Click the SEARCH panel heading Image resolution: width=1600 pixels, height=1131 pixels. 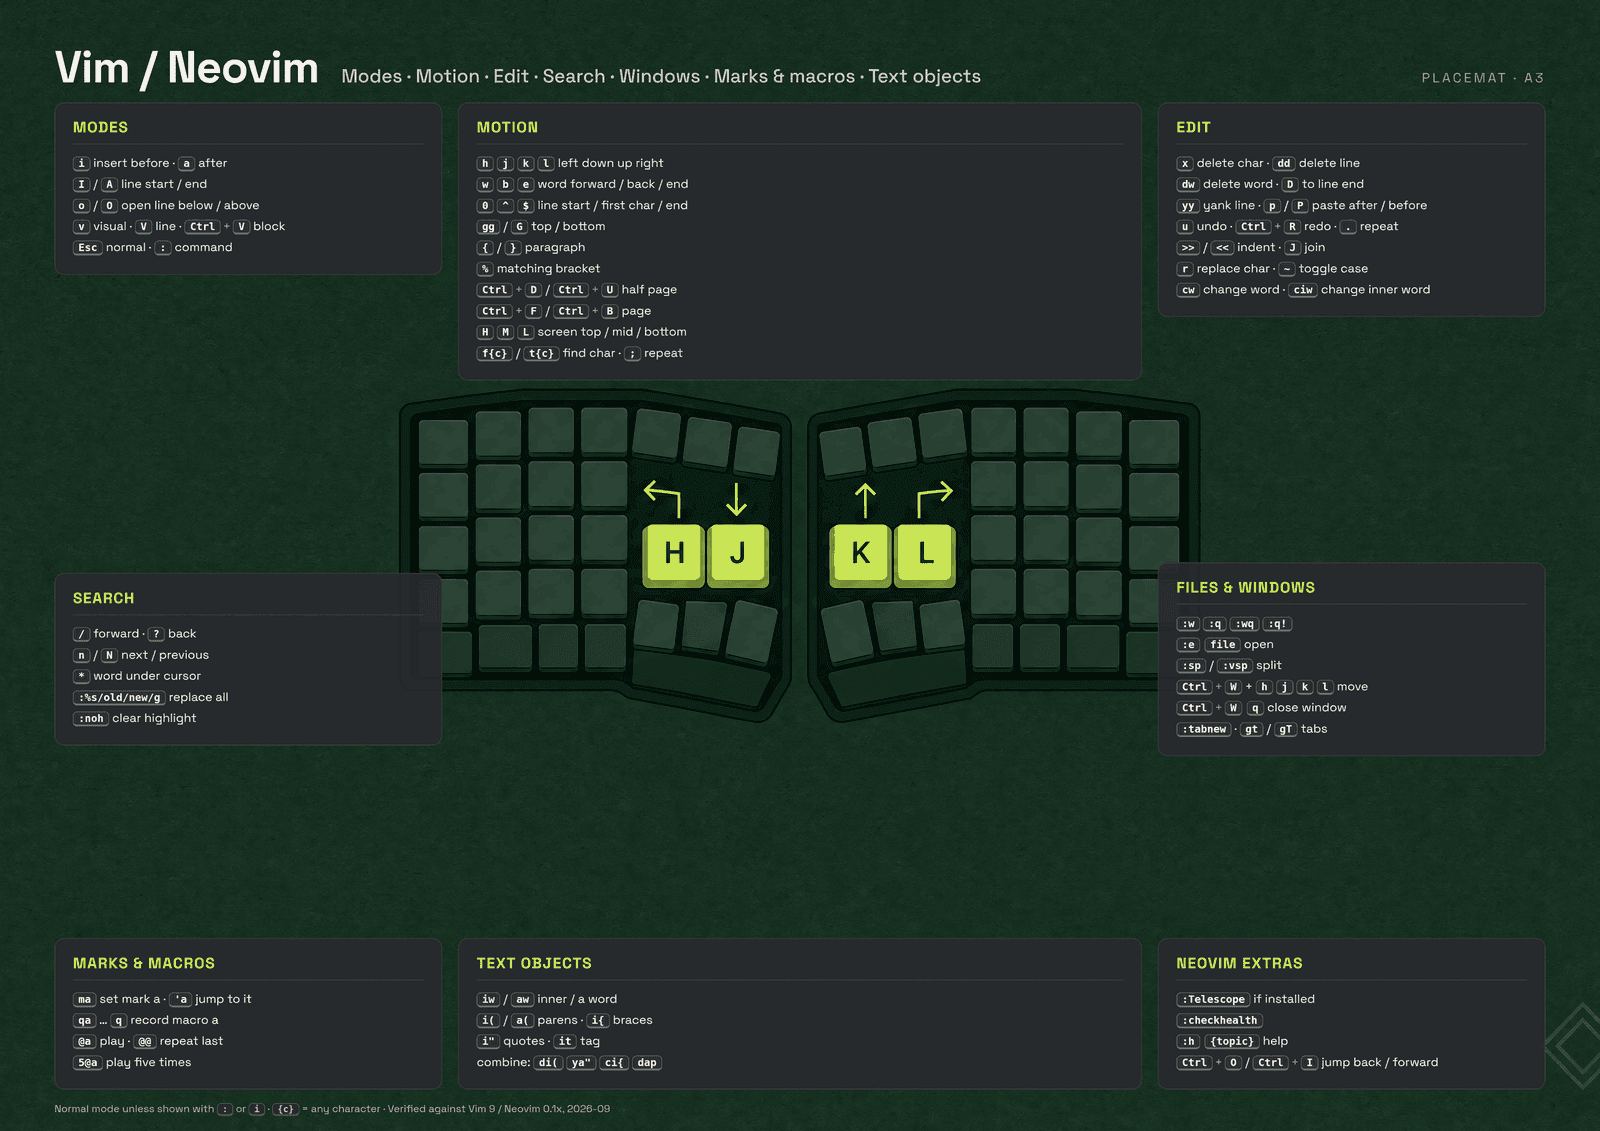(103, 598)
